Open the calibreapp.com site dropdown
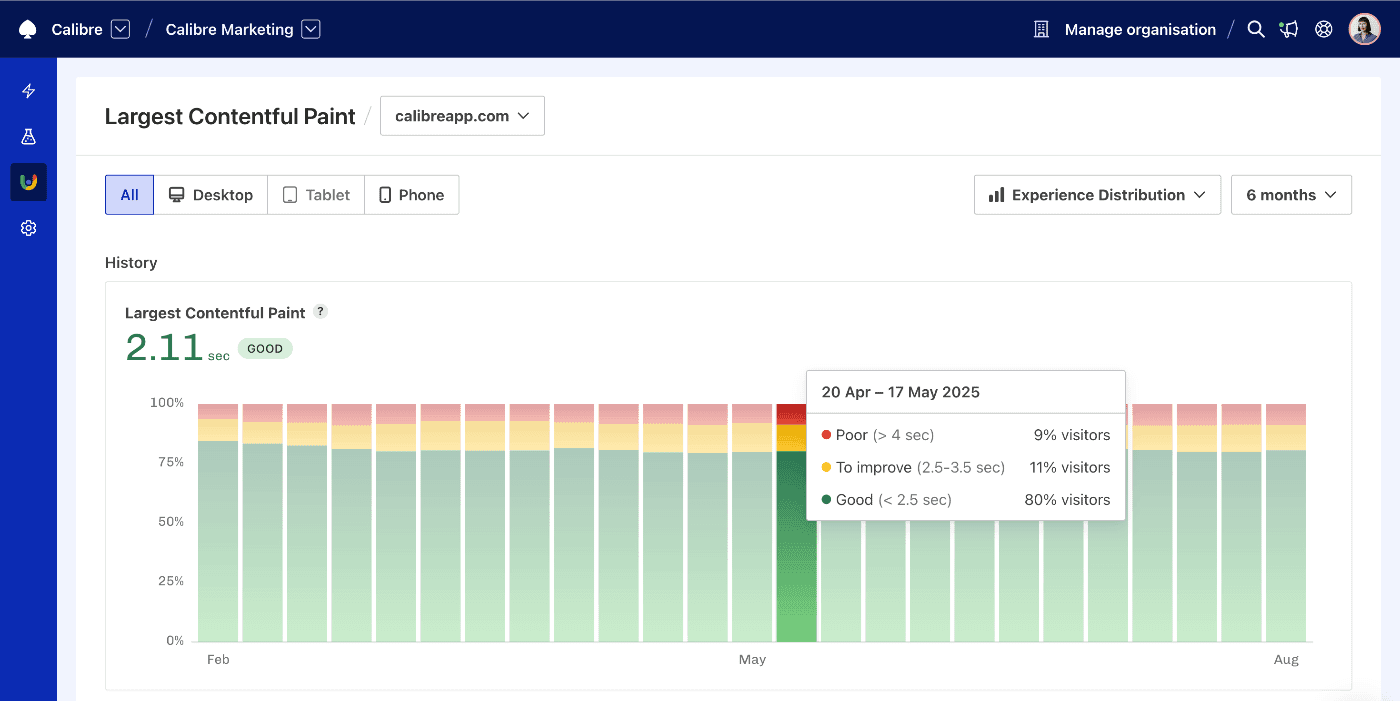 (x=462, y=116)
